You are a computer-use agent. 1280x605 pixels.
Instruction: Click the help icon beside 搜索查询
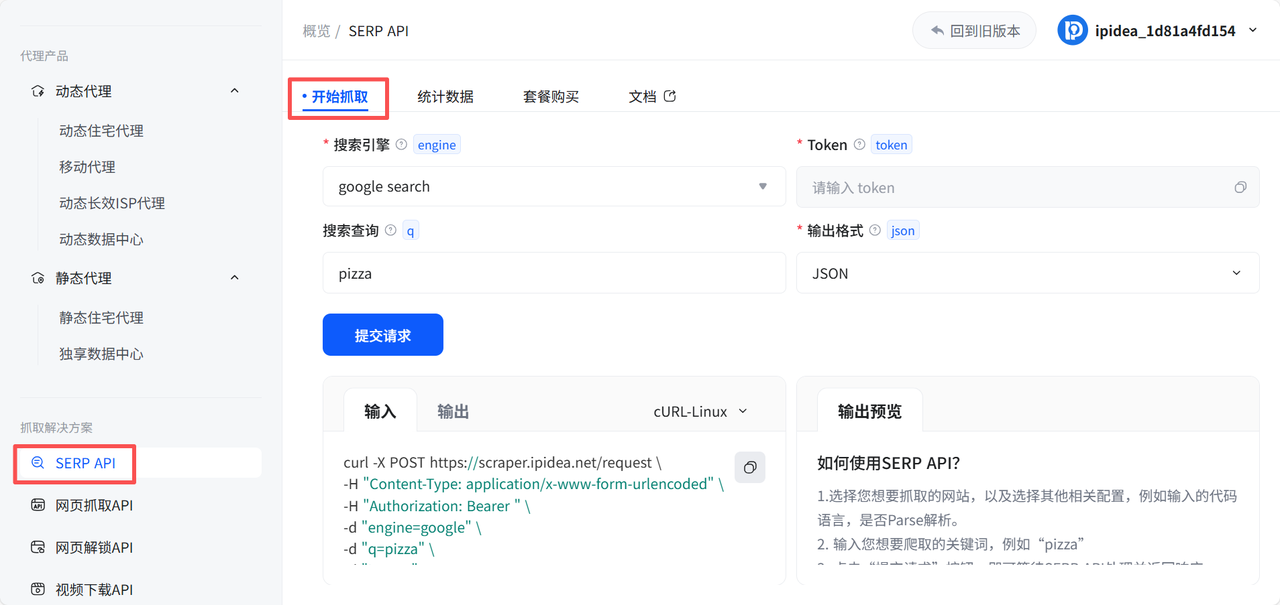[390, 230]
